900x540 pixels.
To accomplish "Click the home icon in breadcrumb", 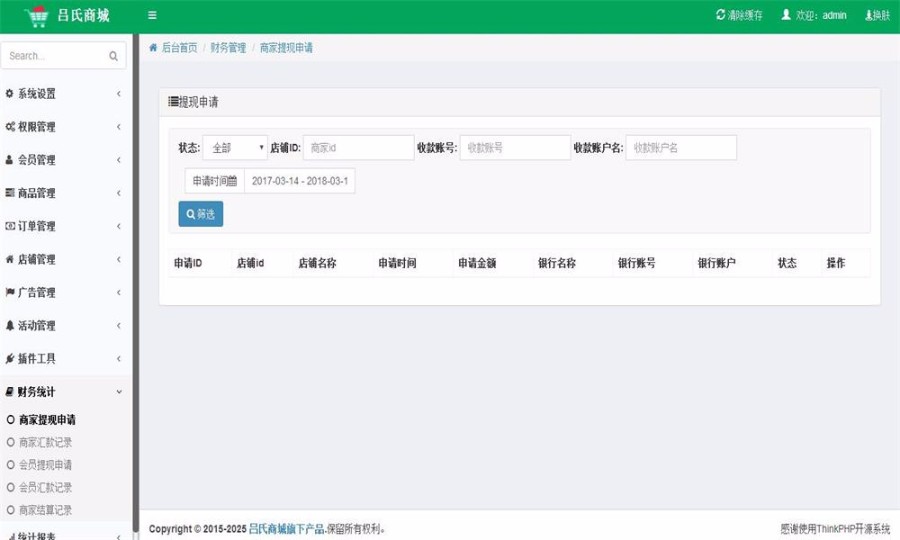I will pos(153,48).
